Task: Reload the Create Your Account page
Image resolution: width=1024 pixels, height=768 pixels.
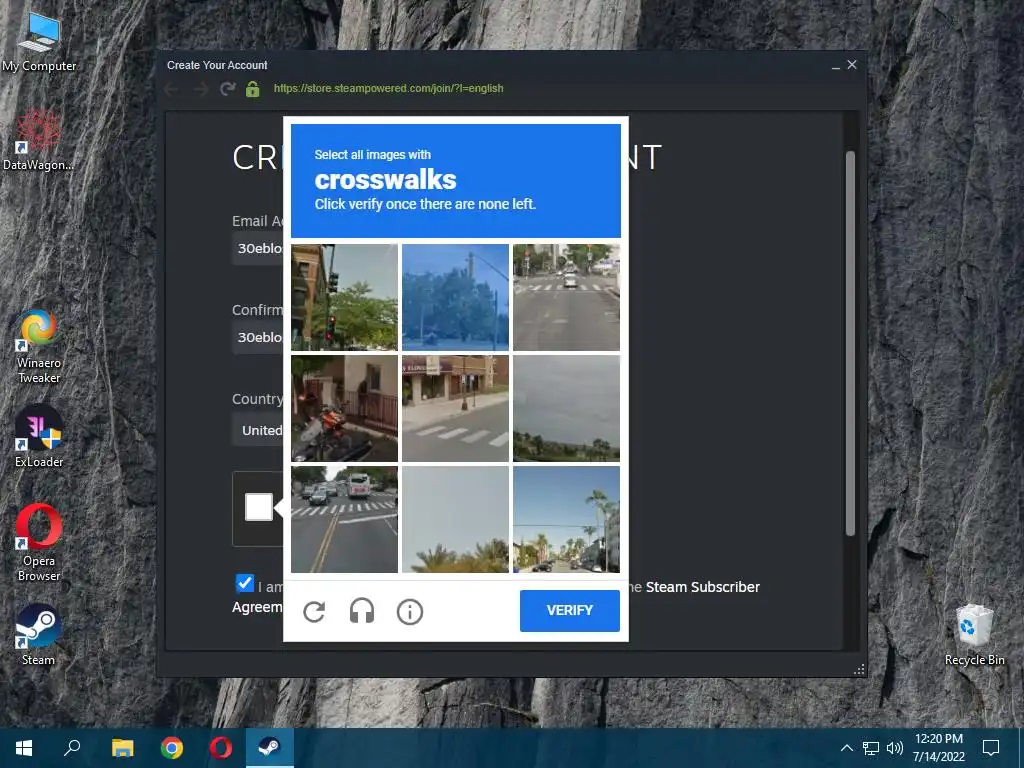Action: point(227,89)
